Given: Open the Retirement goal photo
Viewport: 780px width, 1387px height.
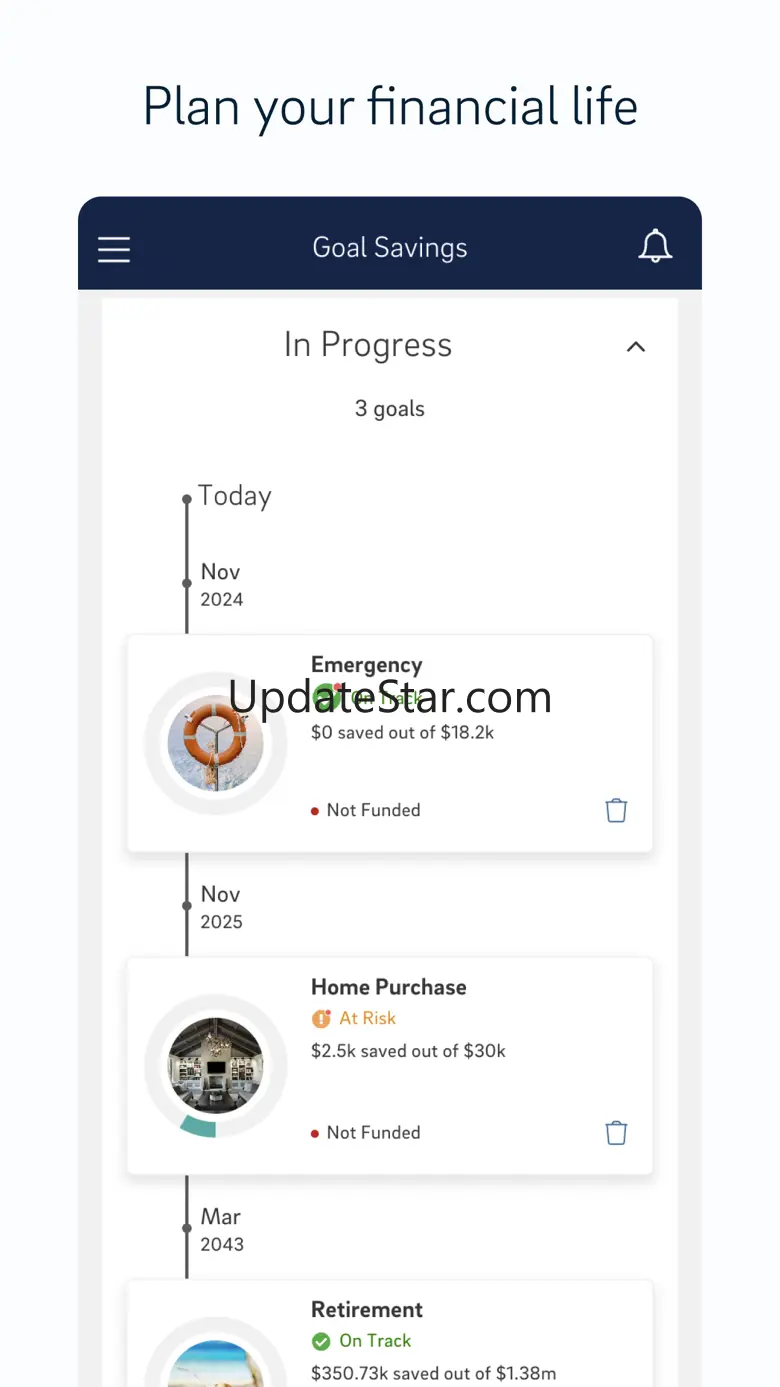Looking at the screenshot, I should [215, 1365].
